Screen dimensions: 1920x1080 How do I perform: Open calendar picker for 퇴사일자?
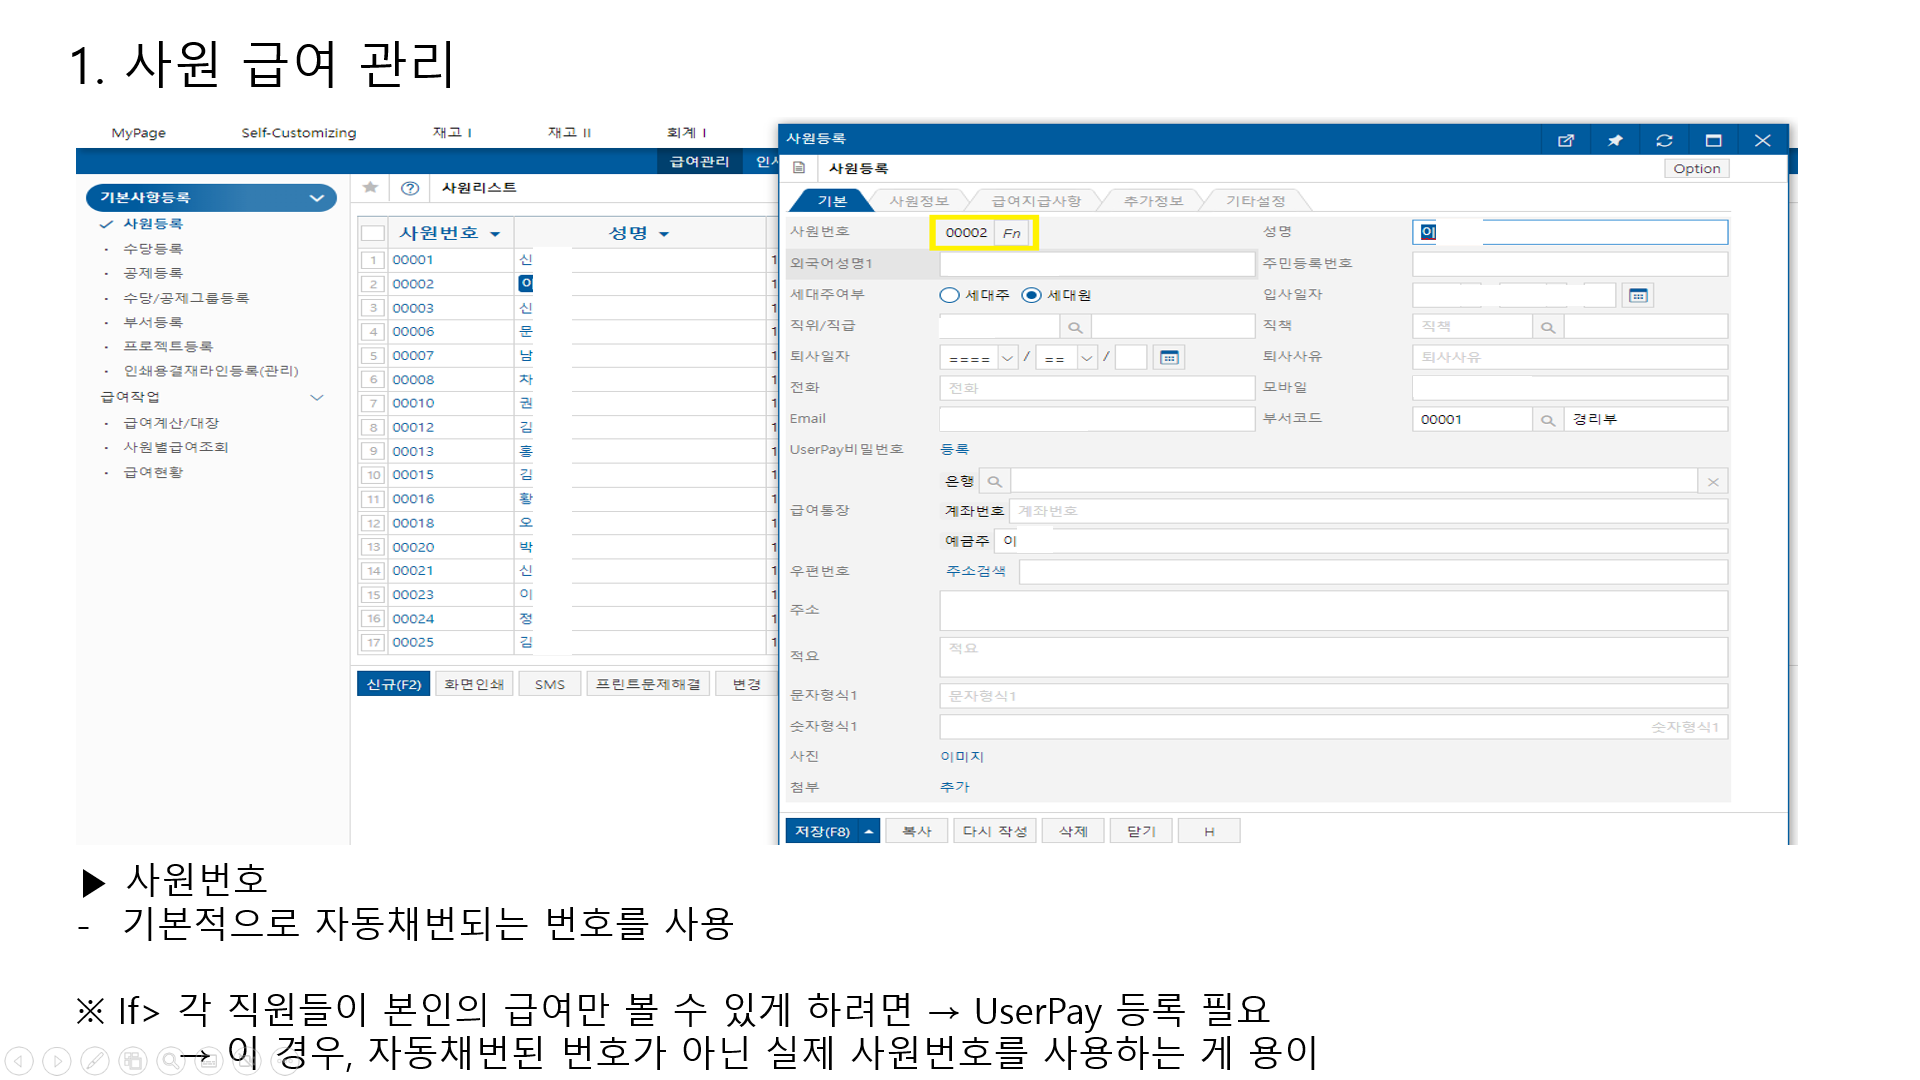point(1168,357)
